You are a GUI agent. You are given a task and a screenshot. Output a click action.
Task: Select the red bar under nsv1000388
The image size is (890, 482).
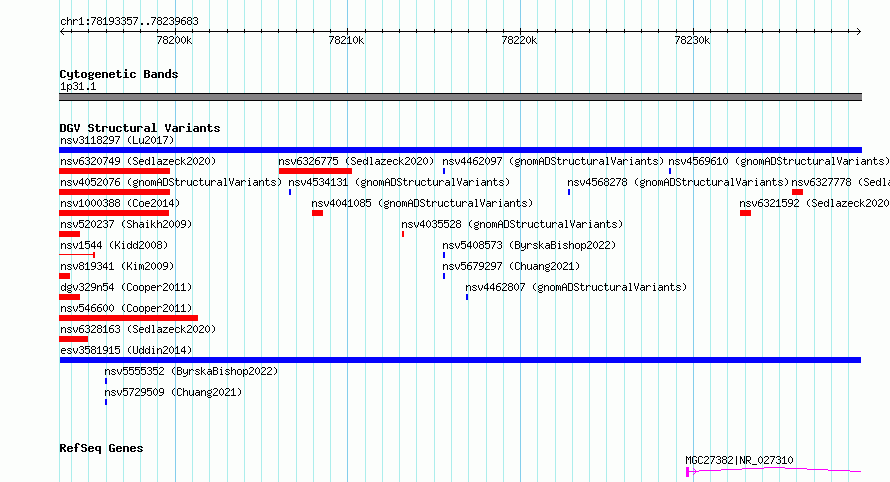tap(114, 213)
